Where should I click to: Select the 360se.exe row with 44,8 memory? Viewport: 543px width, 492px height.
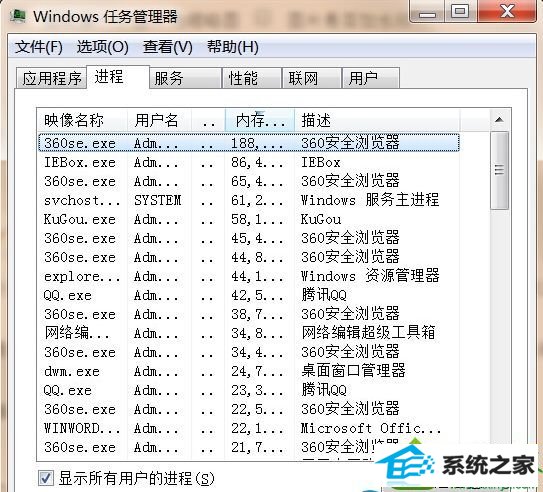tap(249, 257)
